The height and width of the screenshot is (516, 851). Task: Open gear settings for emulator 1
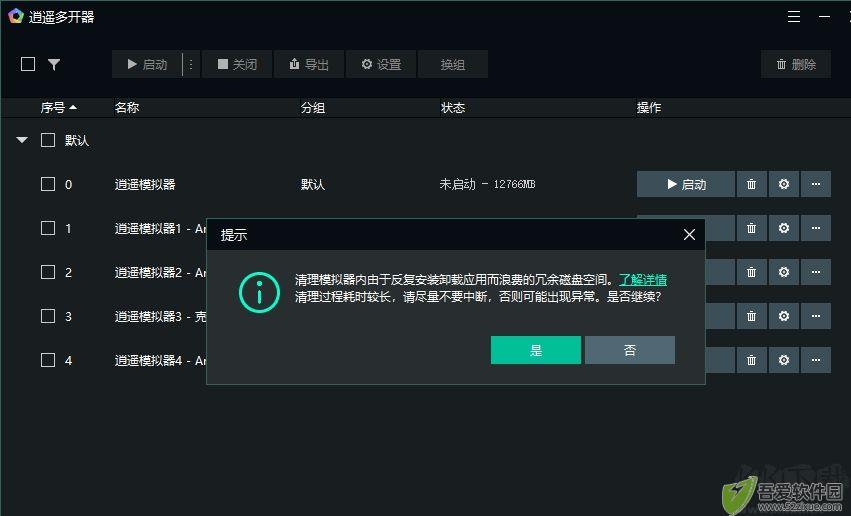click(783, 228)
